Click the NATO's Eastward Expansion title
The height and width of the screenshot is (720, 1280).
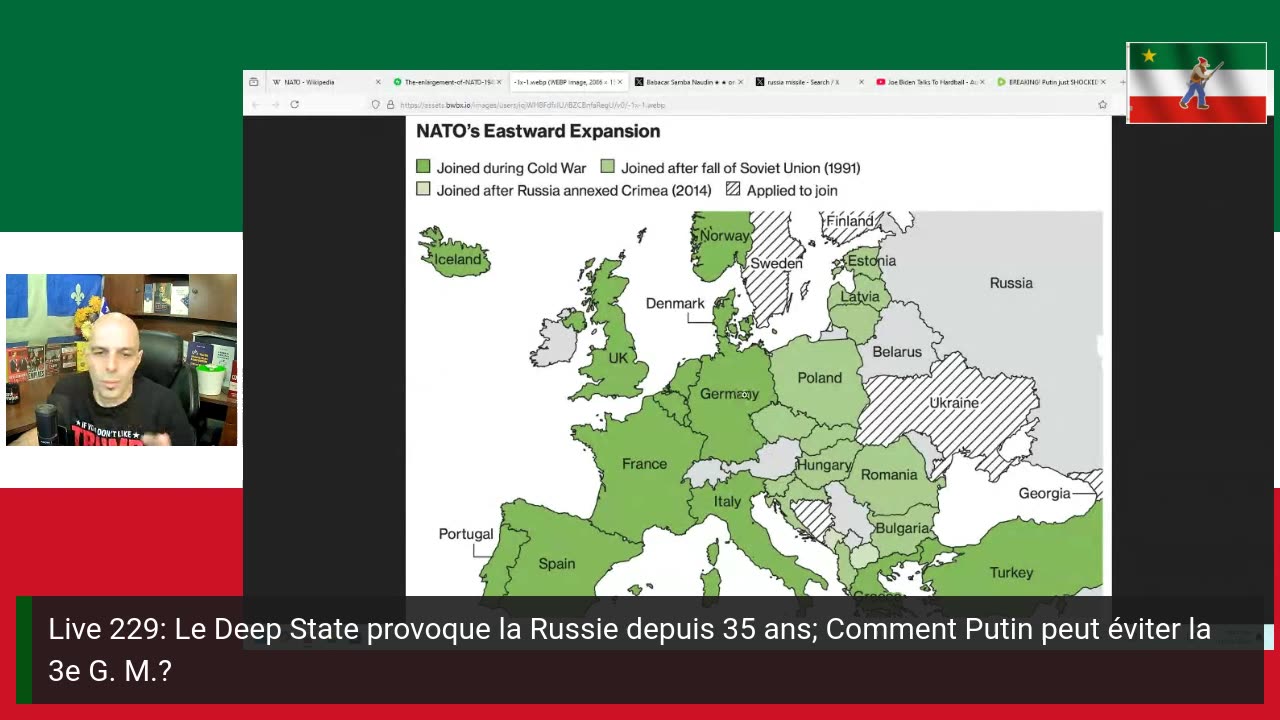click(x=538, y=131)
